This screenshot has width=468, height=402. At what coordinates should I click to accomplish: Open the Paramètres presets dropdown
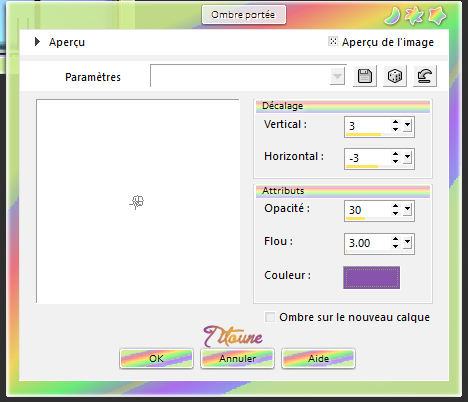click(x=337, y=76)
